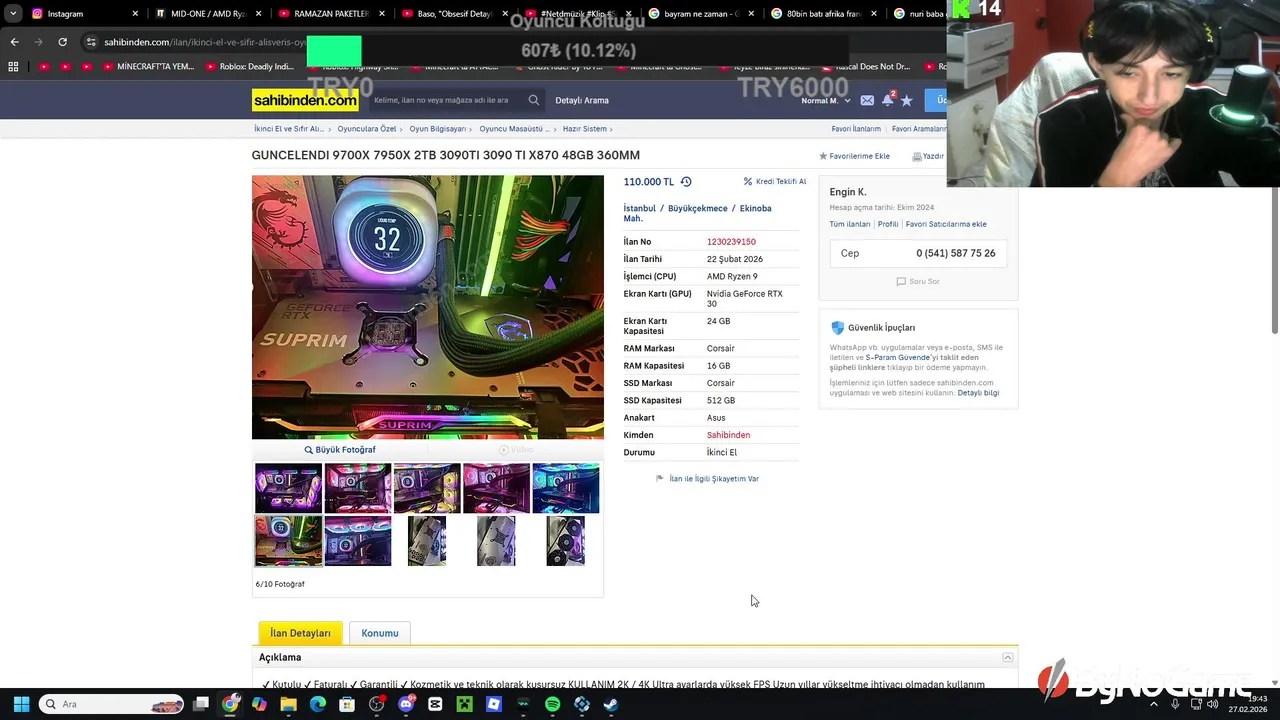Screen dimensions: 1280x720
Task: Click the security tips shield icon
Action: [837, 327]
